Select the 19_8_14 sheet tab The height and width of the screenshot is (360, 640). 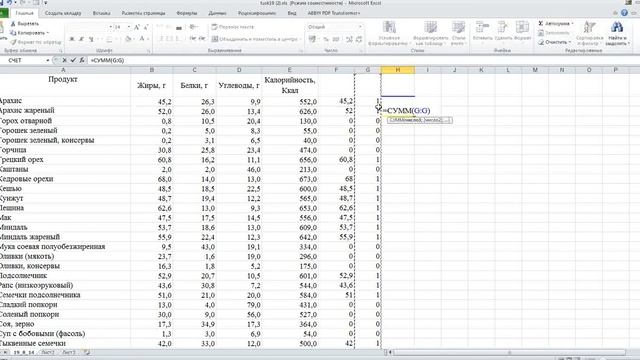click(24, 352)
